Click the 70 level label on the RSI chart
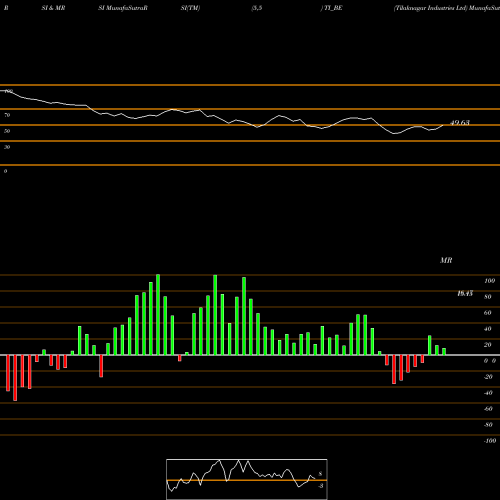This screenshot has width=500, height=500. (7, 115)
